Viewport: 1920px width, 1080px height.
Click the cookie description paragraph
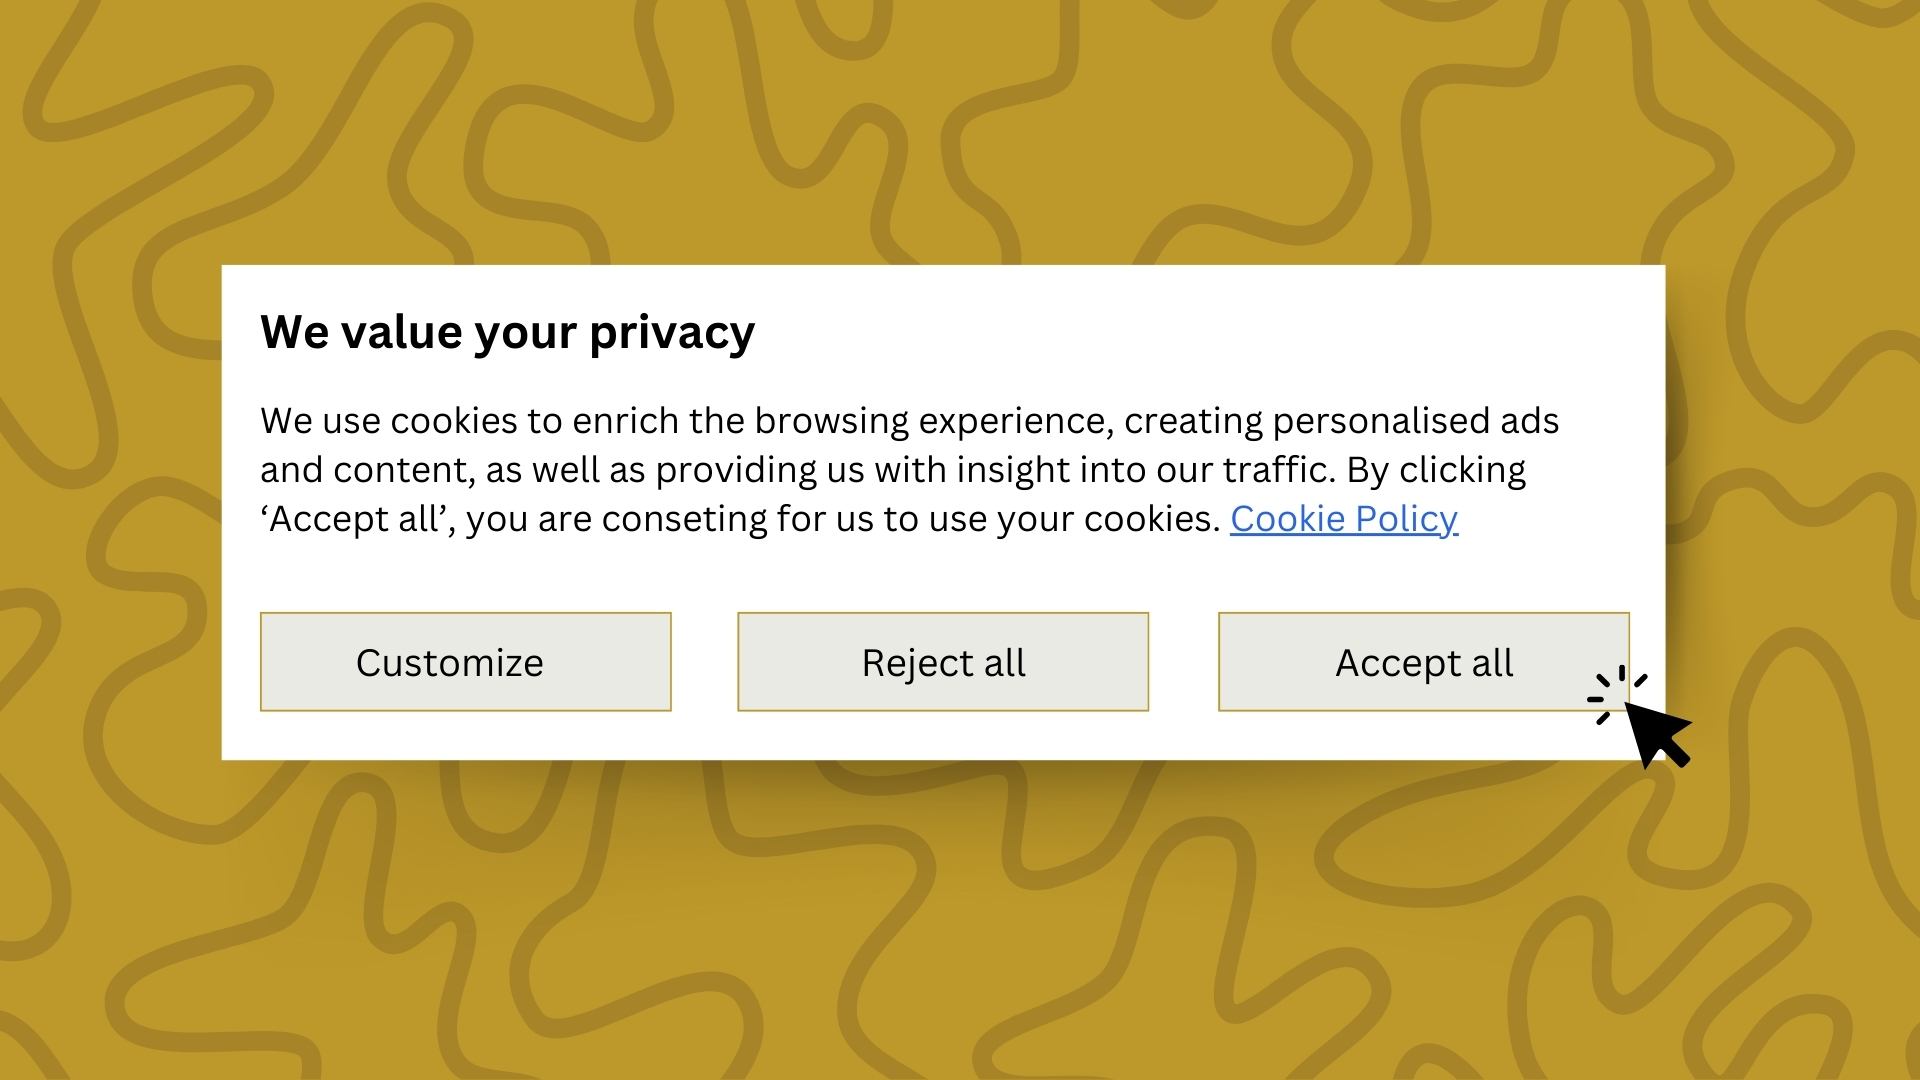pos(909,470)
